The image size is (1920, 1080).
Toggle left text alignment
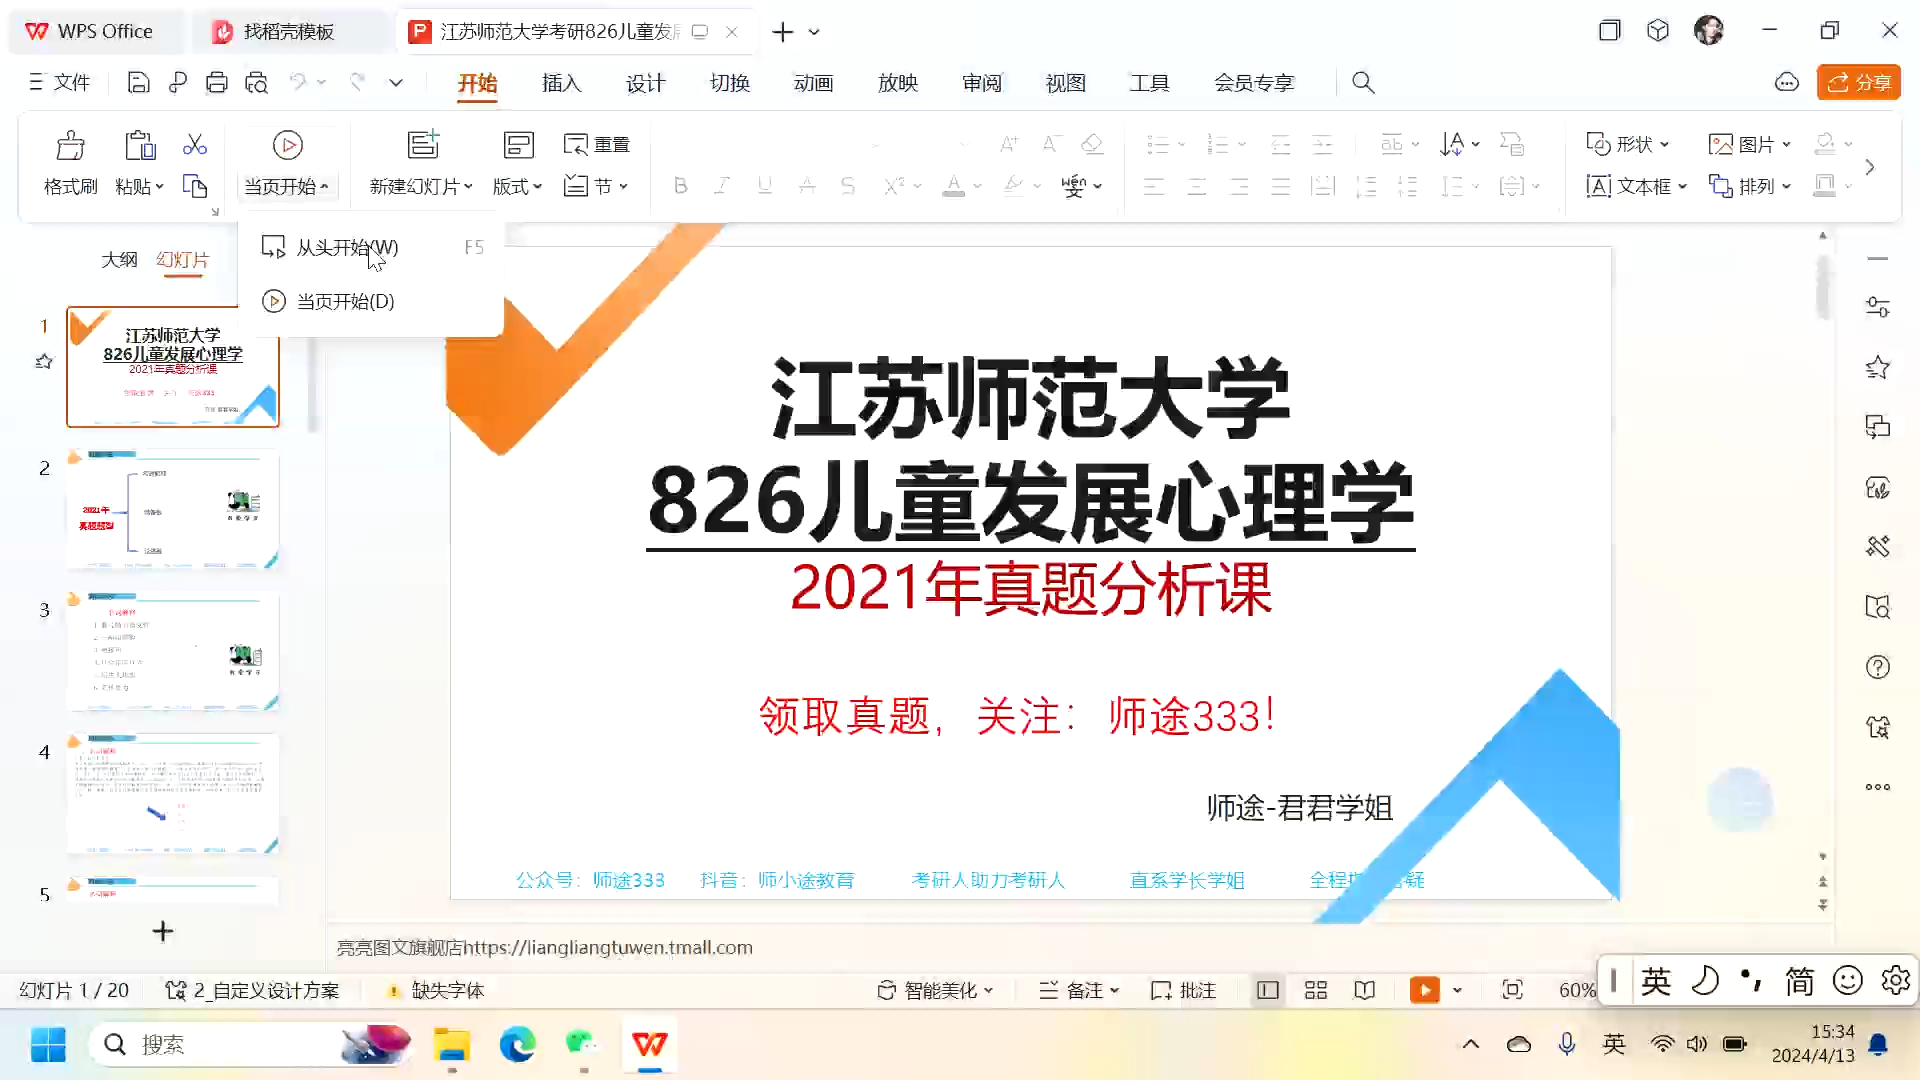(x=1154, y=186)
